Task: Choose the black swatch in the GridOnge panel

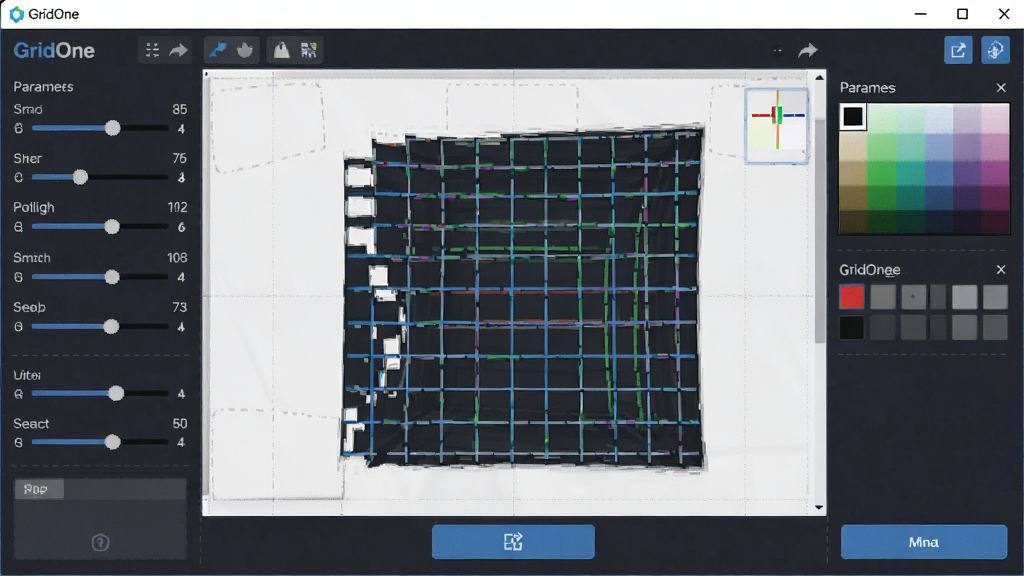Action: pyautogui.click(x=852, y=328)
